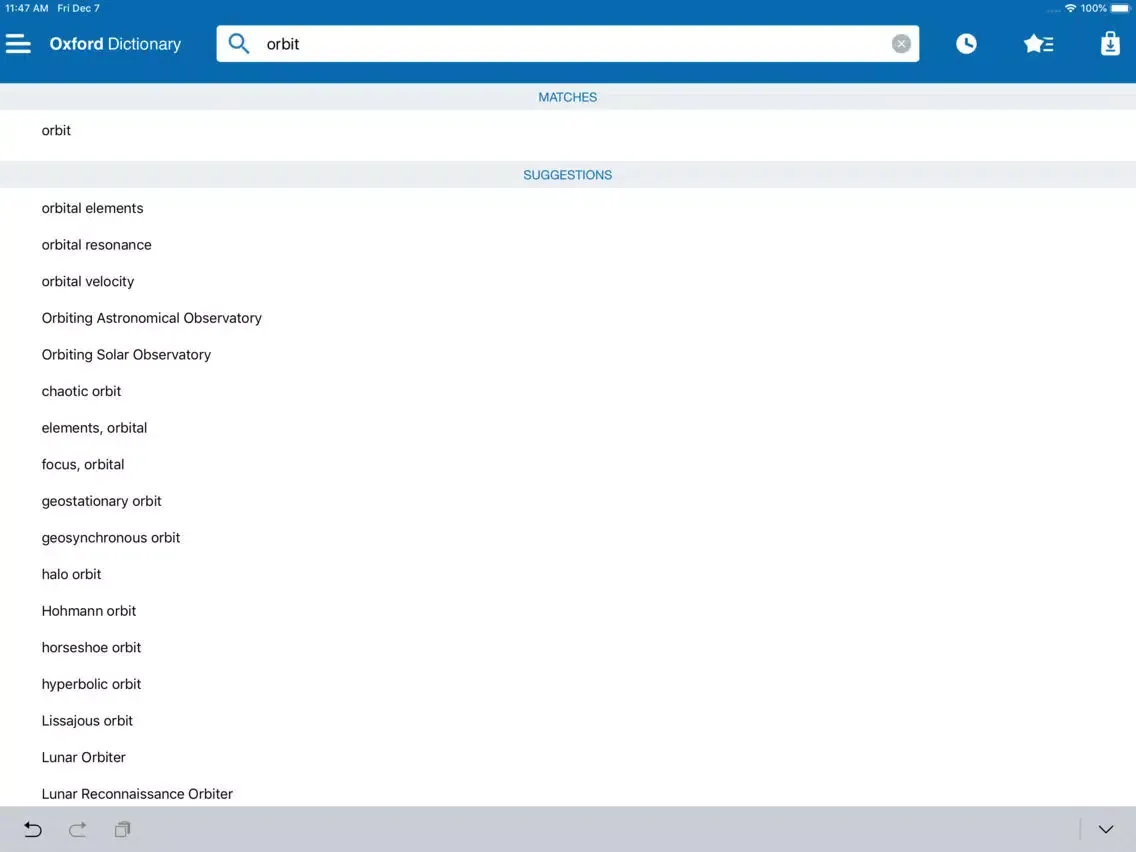
Task: Open Lunar Reconnaissance Orbiter entry
Action: click(137, 793)
